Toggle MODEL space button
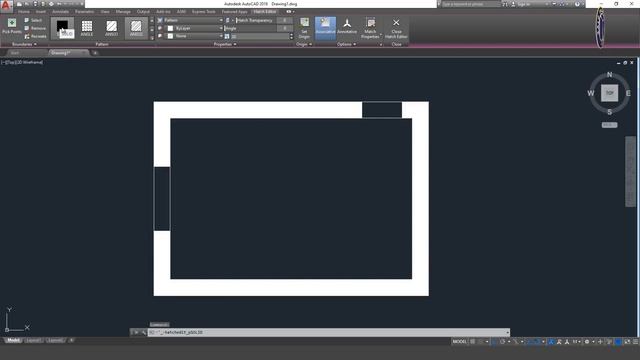The image size is (640, 360). point(459,342)
